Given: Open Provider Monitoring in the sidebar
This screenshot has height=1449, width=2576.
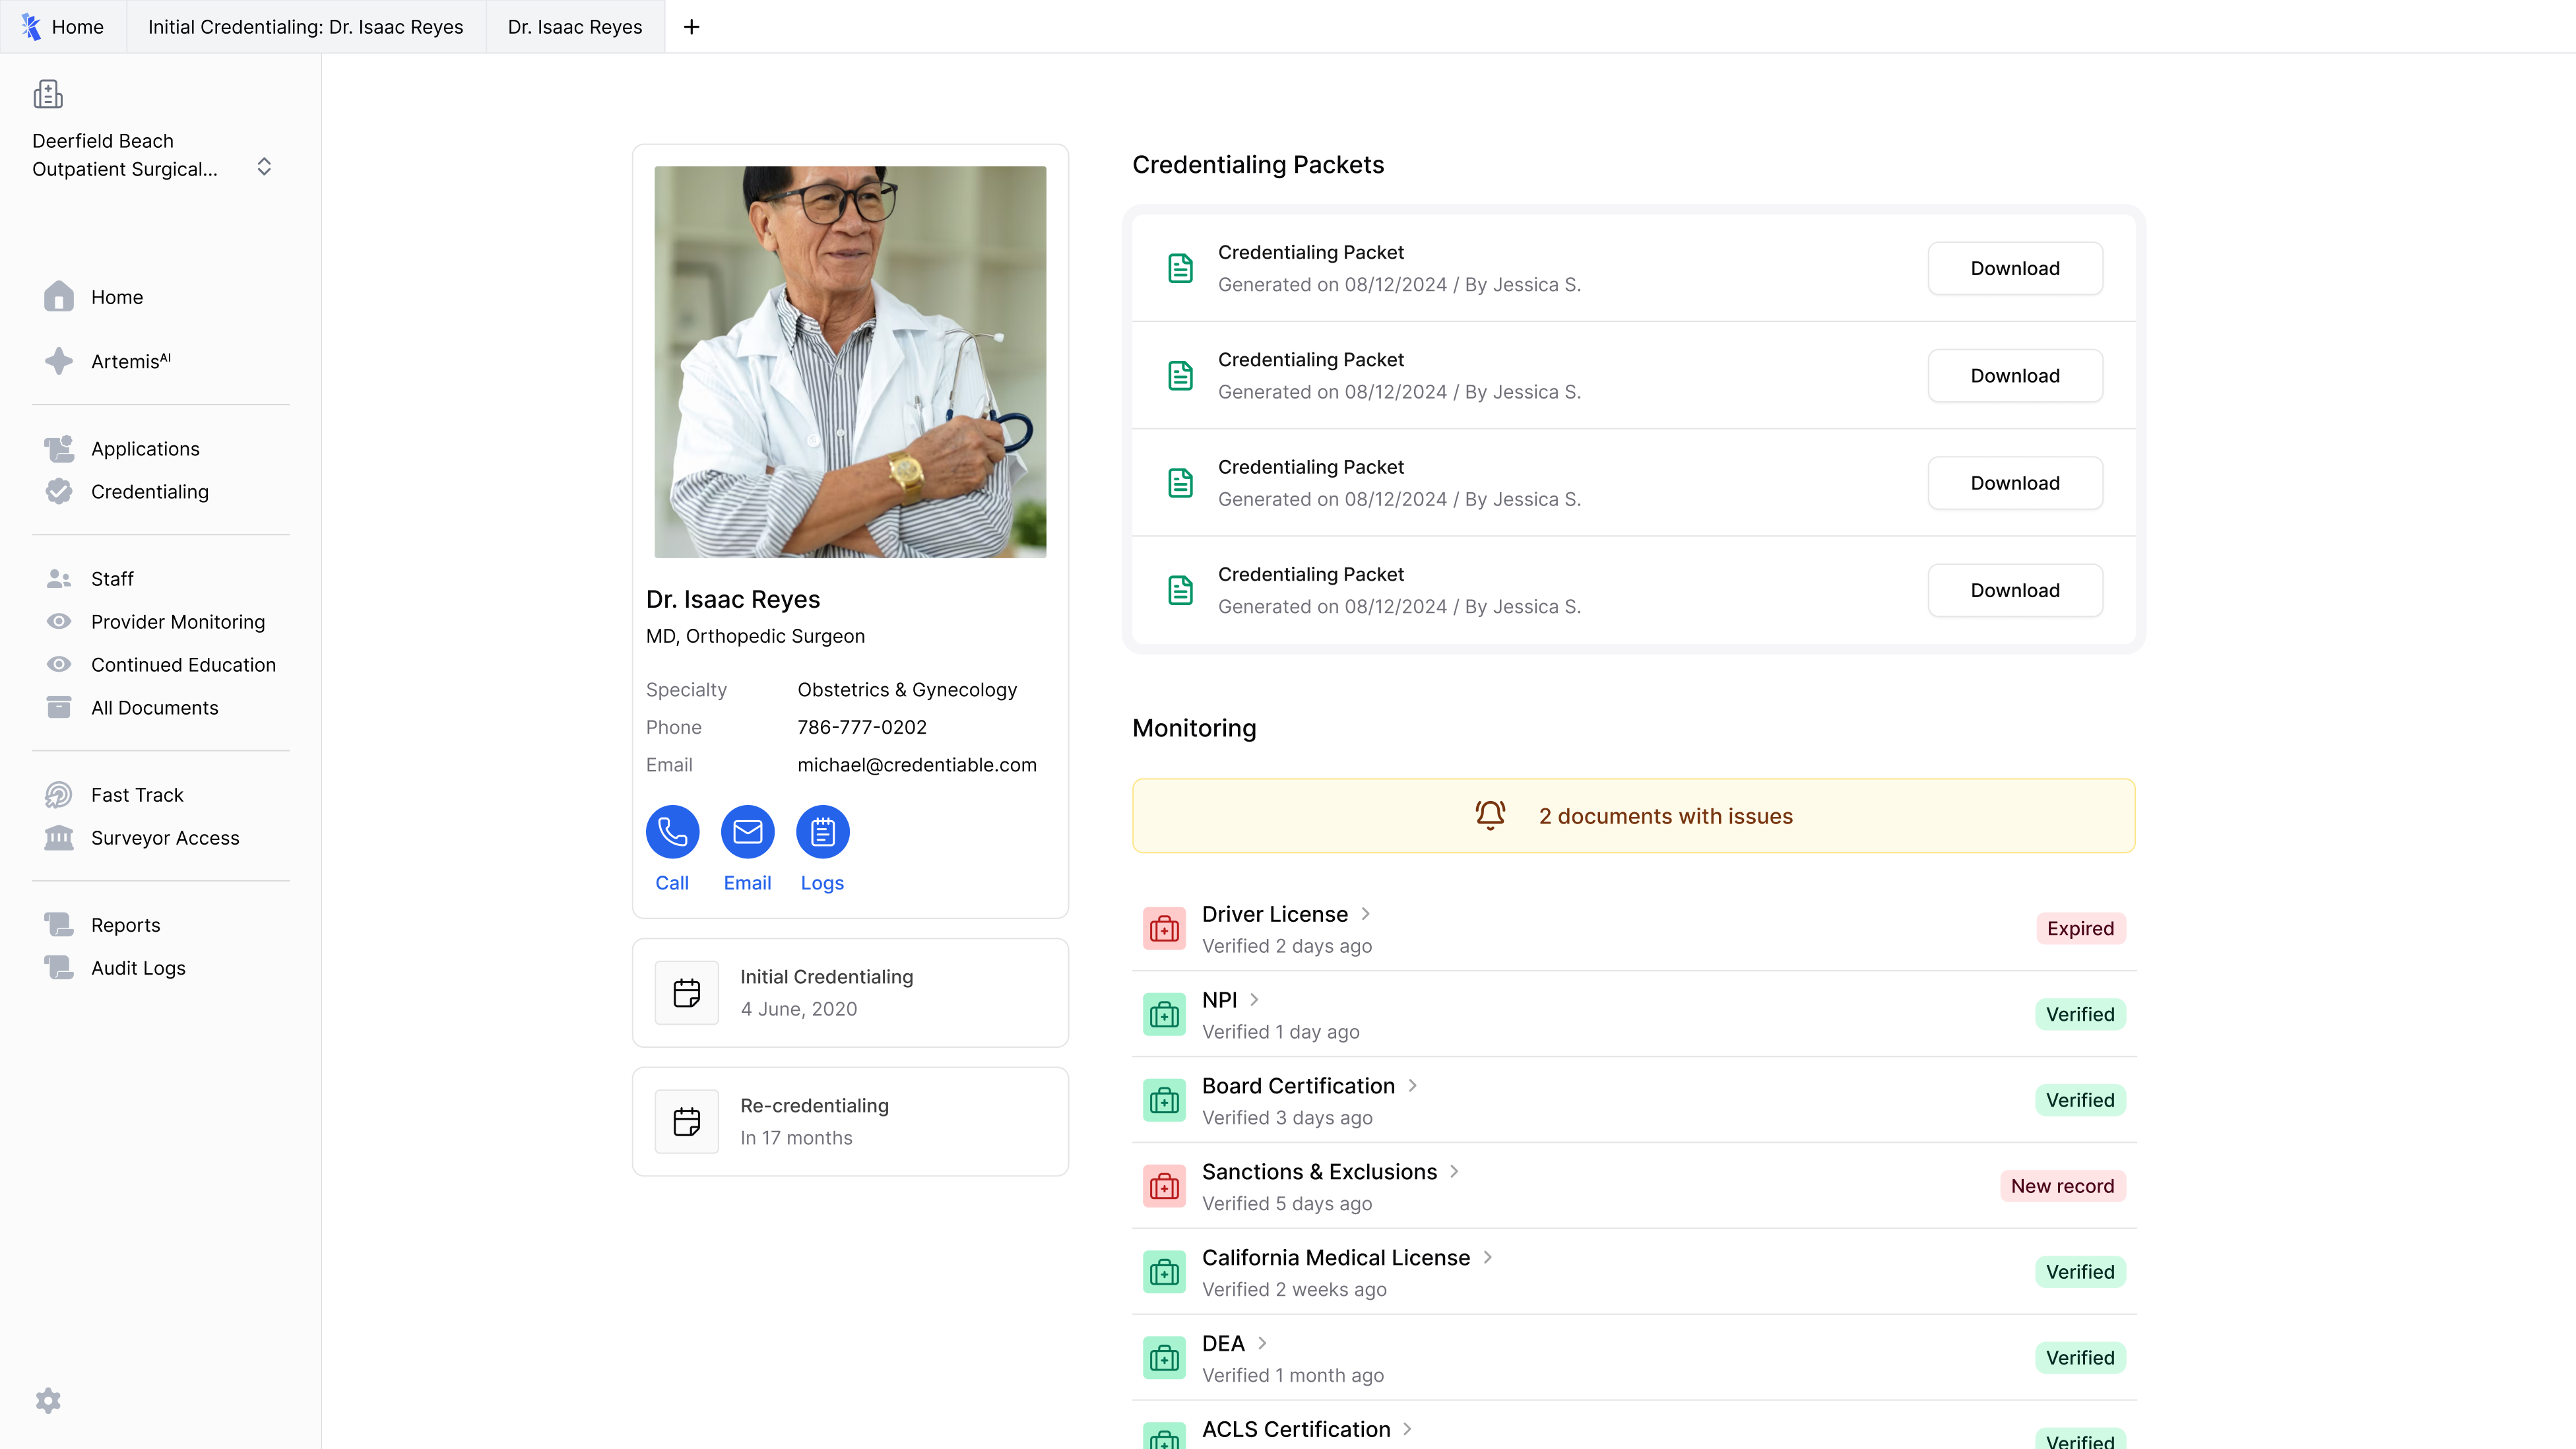Looking at the screenshot, I should pos(177,621).
